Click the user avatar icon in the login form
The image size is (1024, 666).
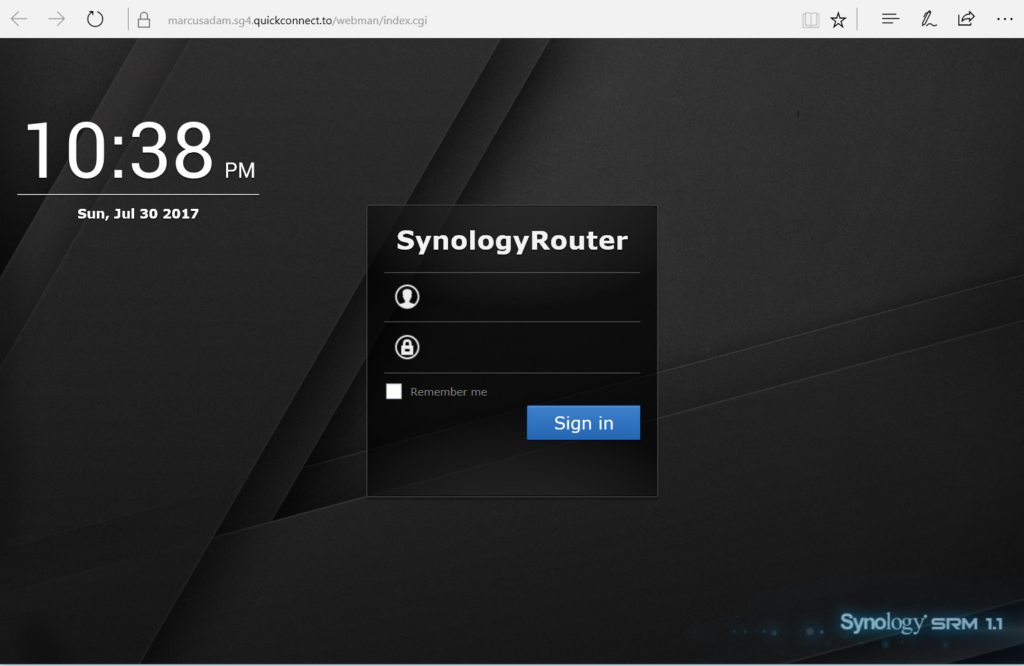click(407, 296)
